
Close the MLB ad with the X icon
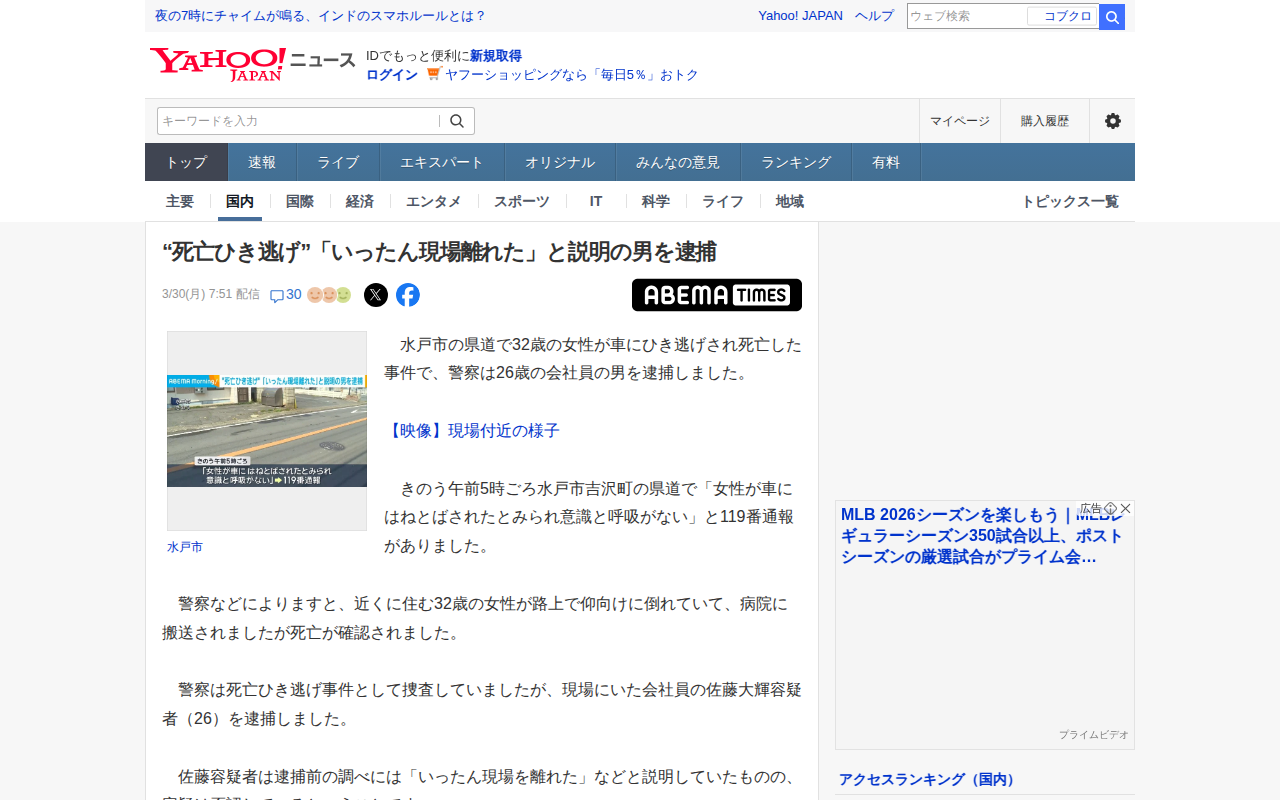tap(1126, 508)
